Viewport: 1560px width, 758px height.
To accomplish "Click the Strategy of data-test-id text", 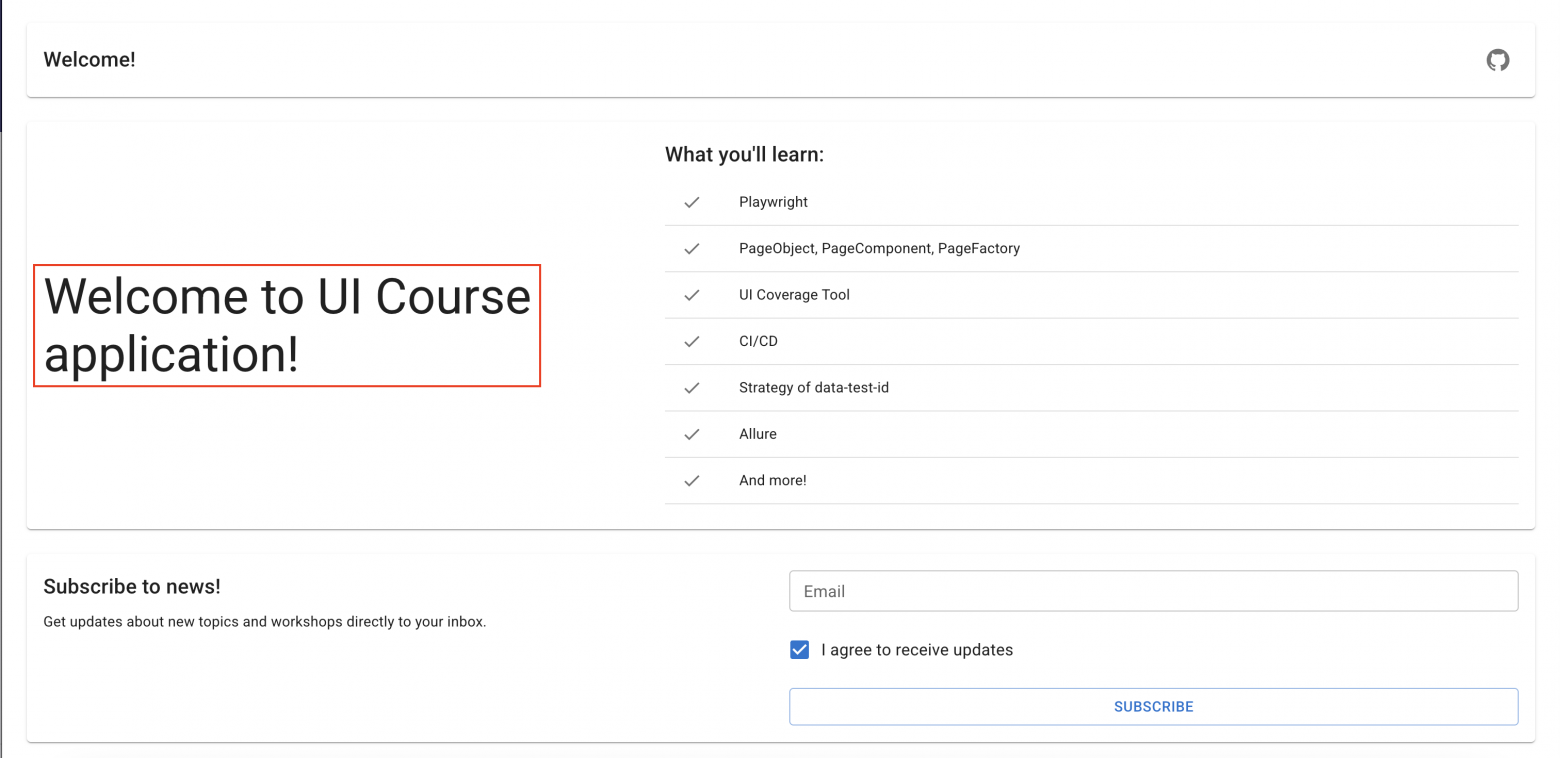I will [813, 388].
